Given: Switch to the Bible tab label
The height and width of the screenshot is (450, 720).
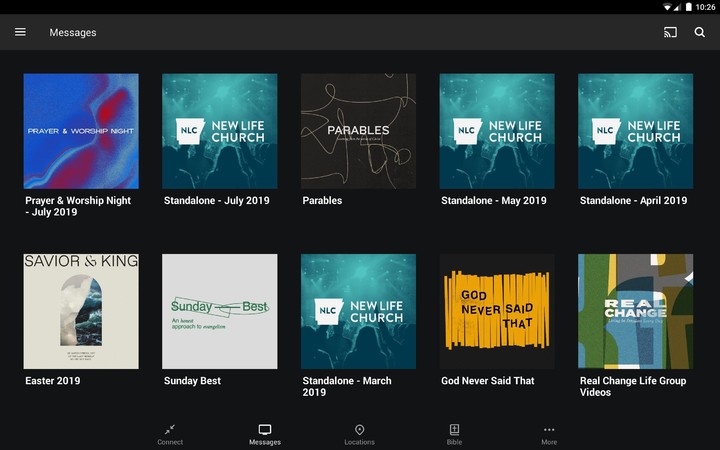Looking at the screenshot, I should [x=454, y=442].
